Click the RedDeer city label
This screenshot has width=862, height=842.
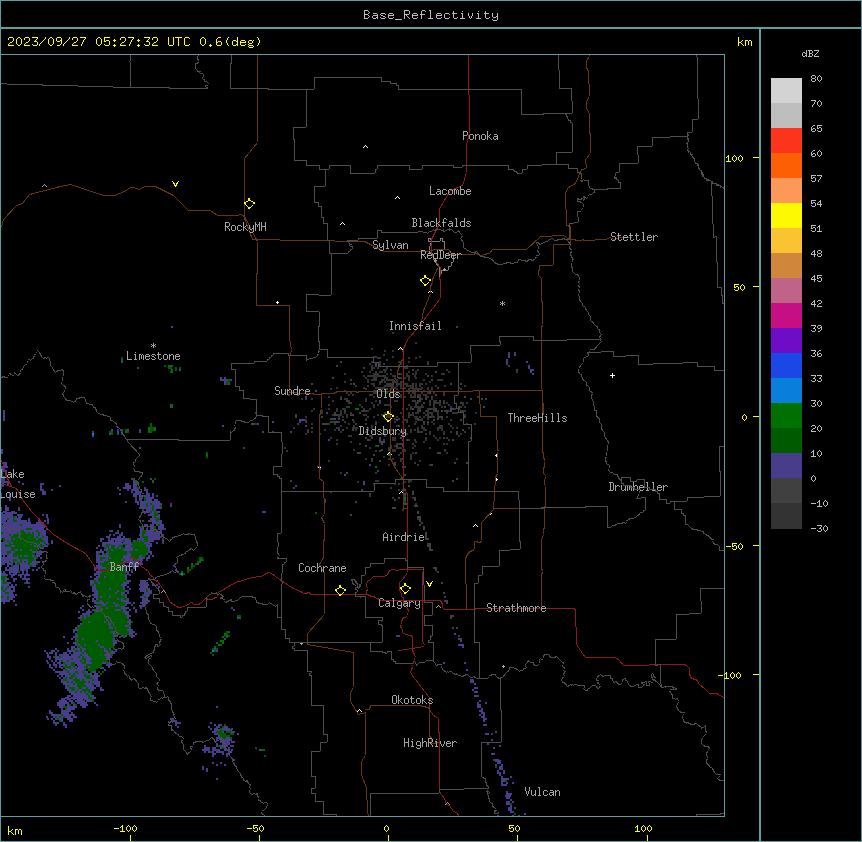click(x=440, y=255)
